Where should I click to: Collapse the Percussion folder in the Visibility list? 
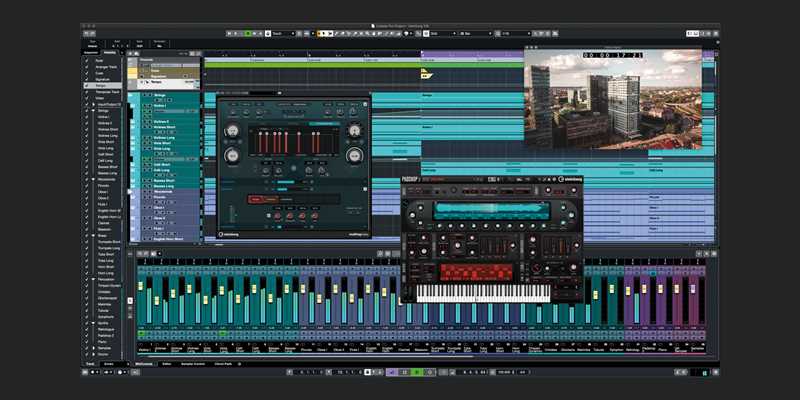pos(93,280)
